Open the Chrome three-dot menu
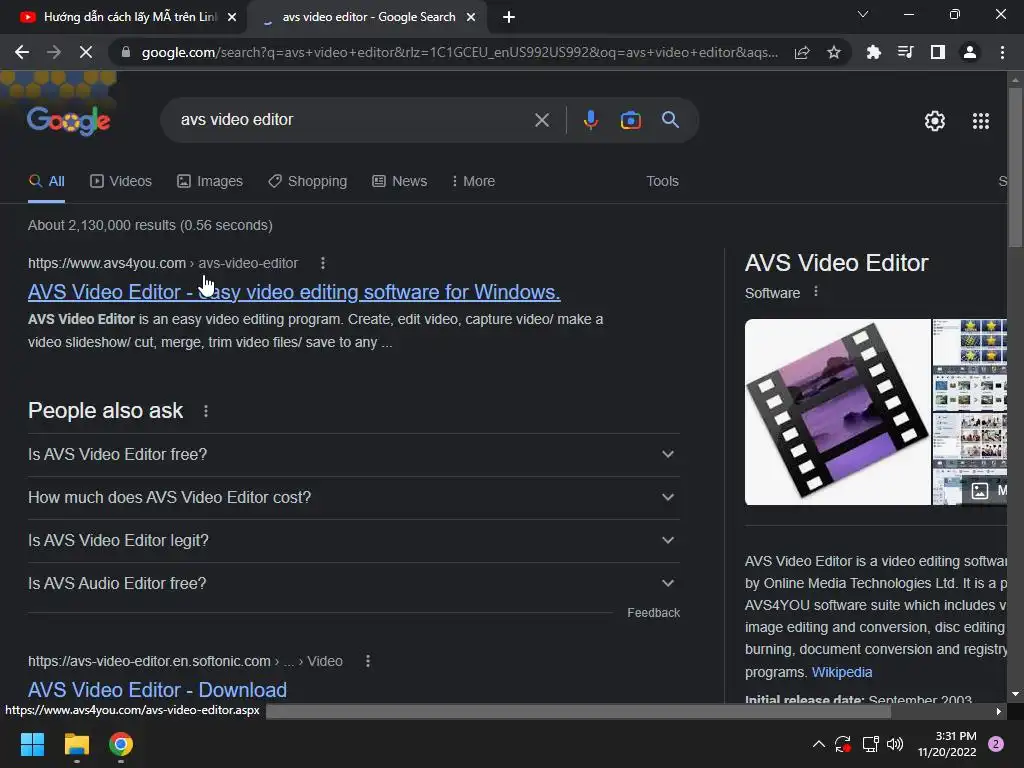The width and height of the screenshot is (1024, 768). [1002, 52]
